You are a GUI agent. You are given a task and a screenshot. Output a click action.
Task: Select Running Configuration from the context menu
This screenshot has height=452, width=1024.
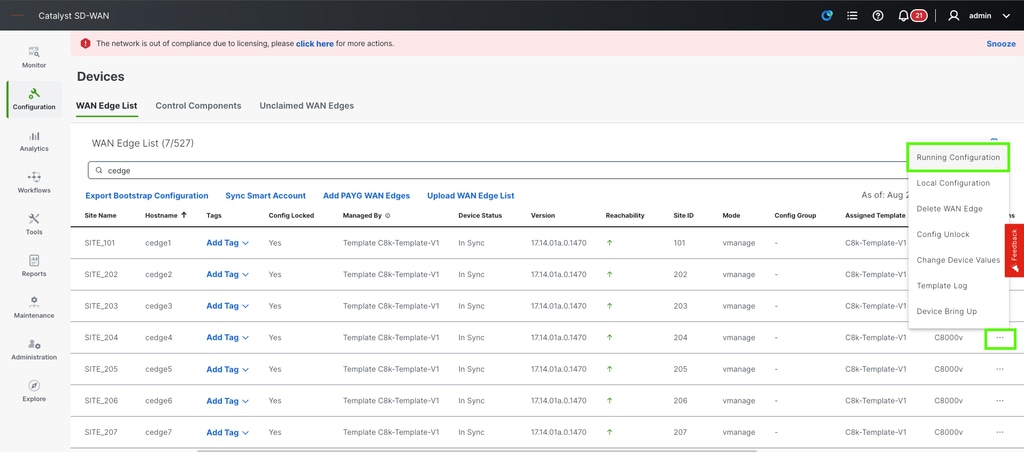pyautogui.click(x=958, y=158)
